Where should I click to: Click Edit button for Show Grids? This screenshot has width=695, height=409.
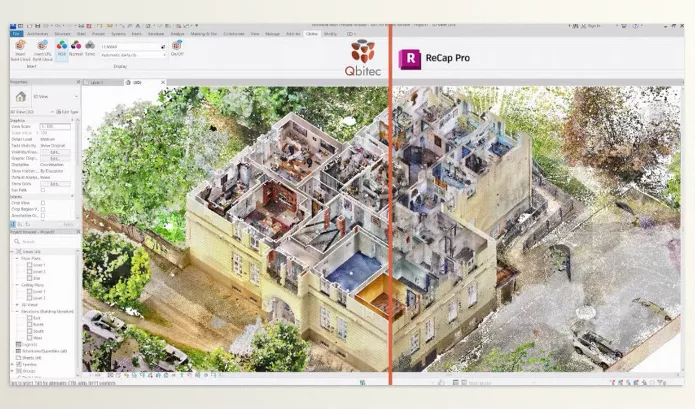tap(55, 183)
